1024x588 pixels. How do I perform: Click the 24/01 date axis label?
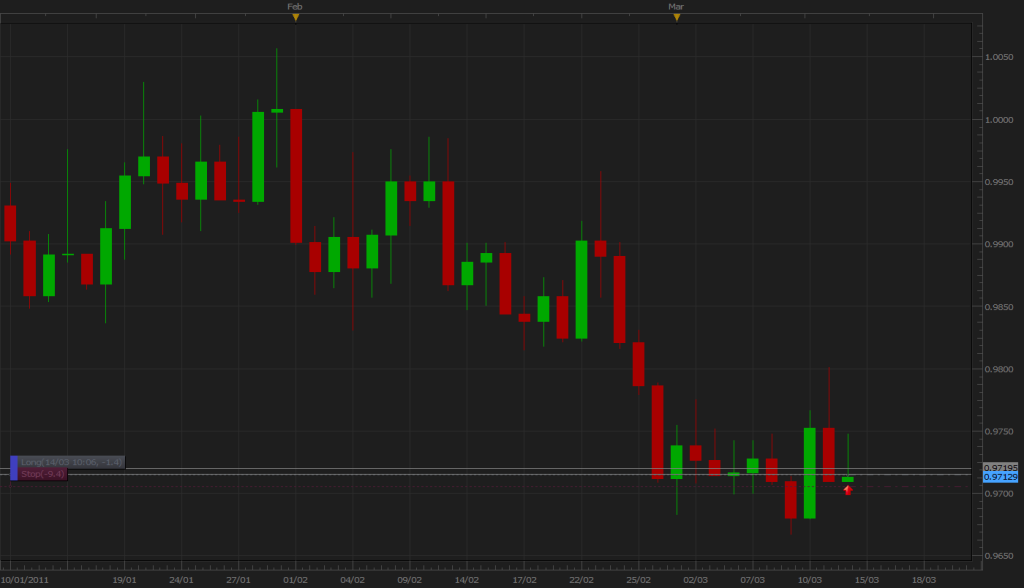click(x=181, y=580)
